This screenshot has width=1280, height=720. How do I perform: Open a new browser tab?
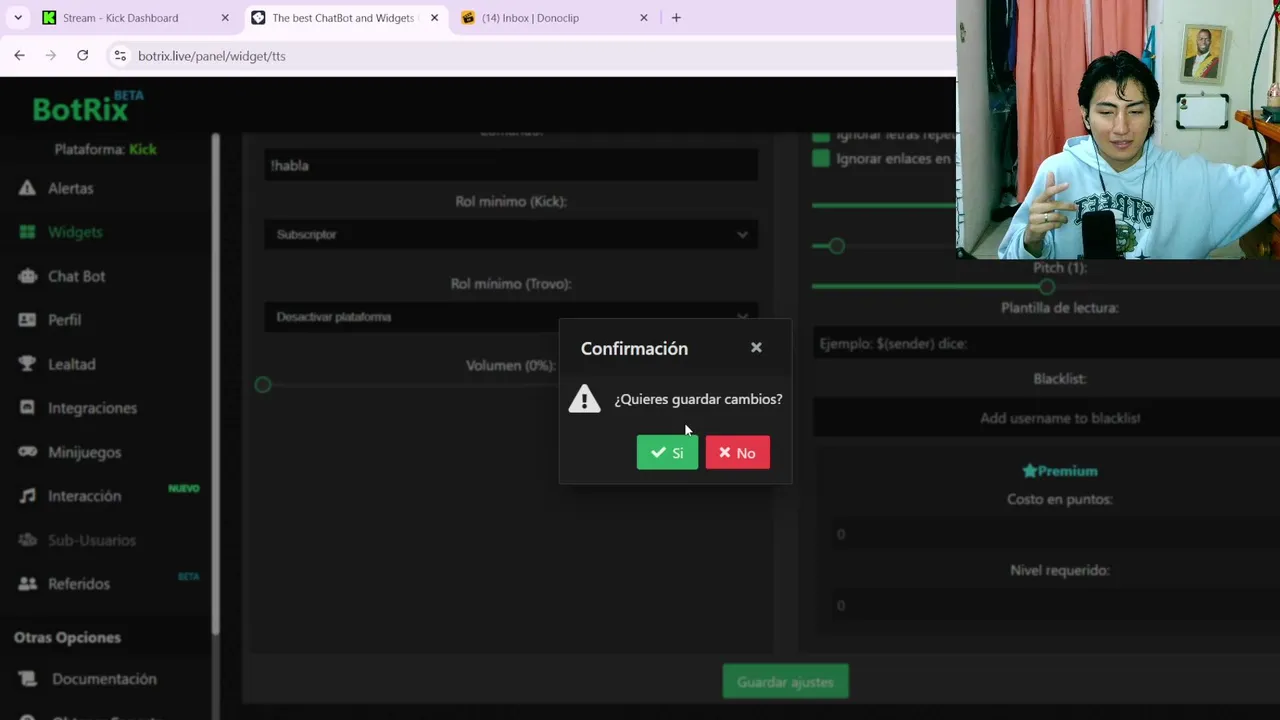pyautogui.click(x=676, y=17)
